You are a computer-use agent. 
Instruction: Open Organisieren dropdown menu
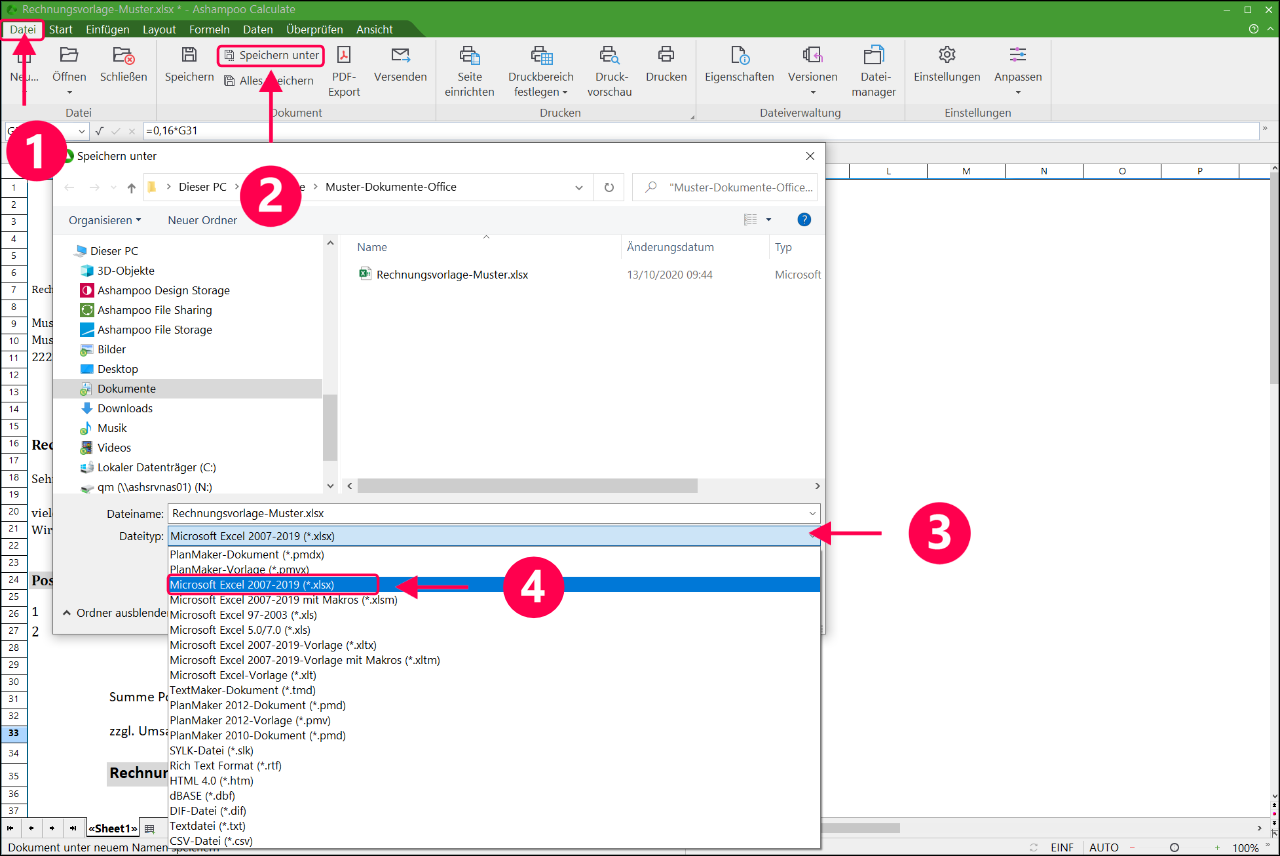tap(105, 220)
